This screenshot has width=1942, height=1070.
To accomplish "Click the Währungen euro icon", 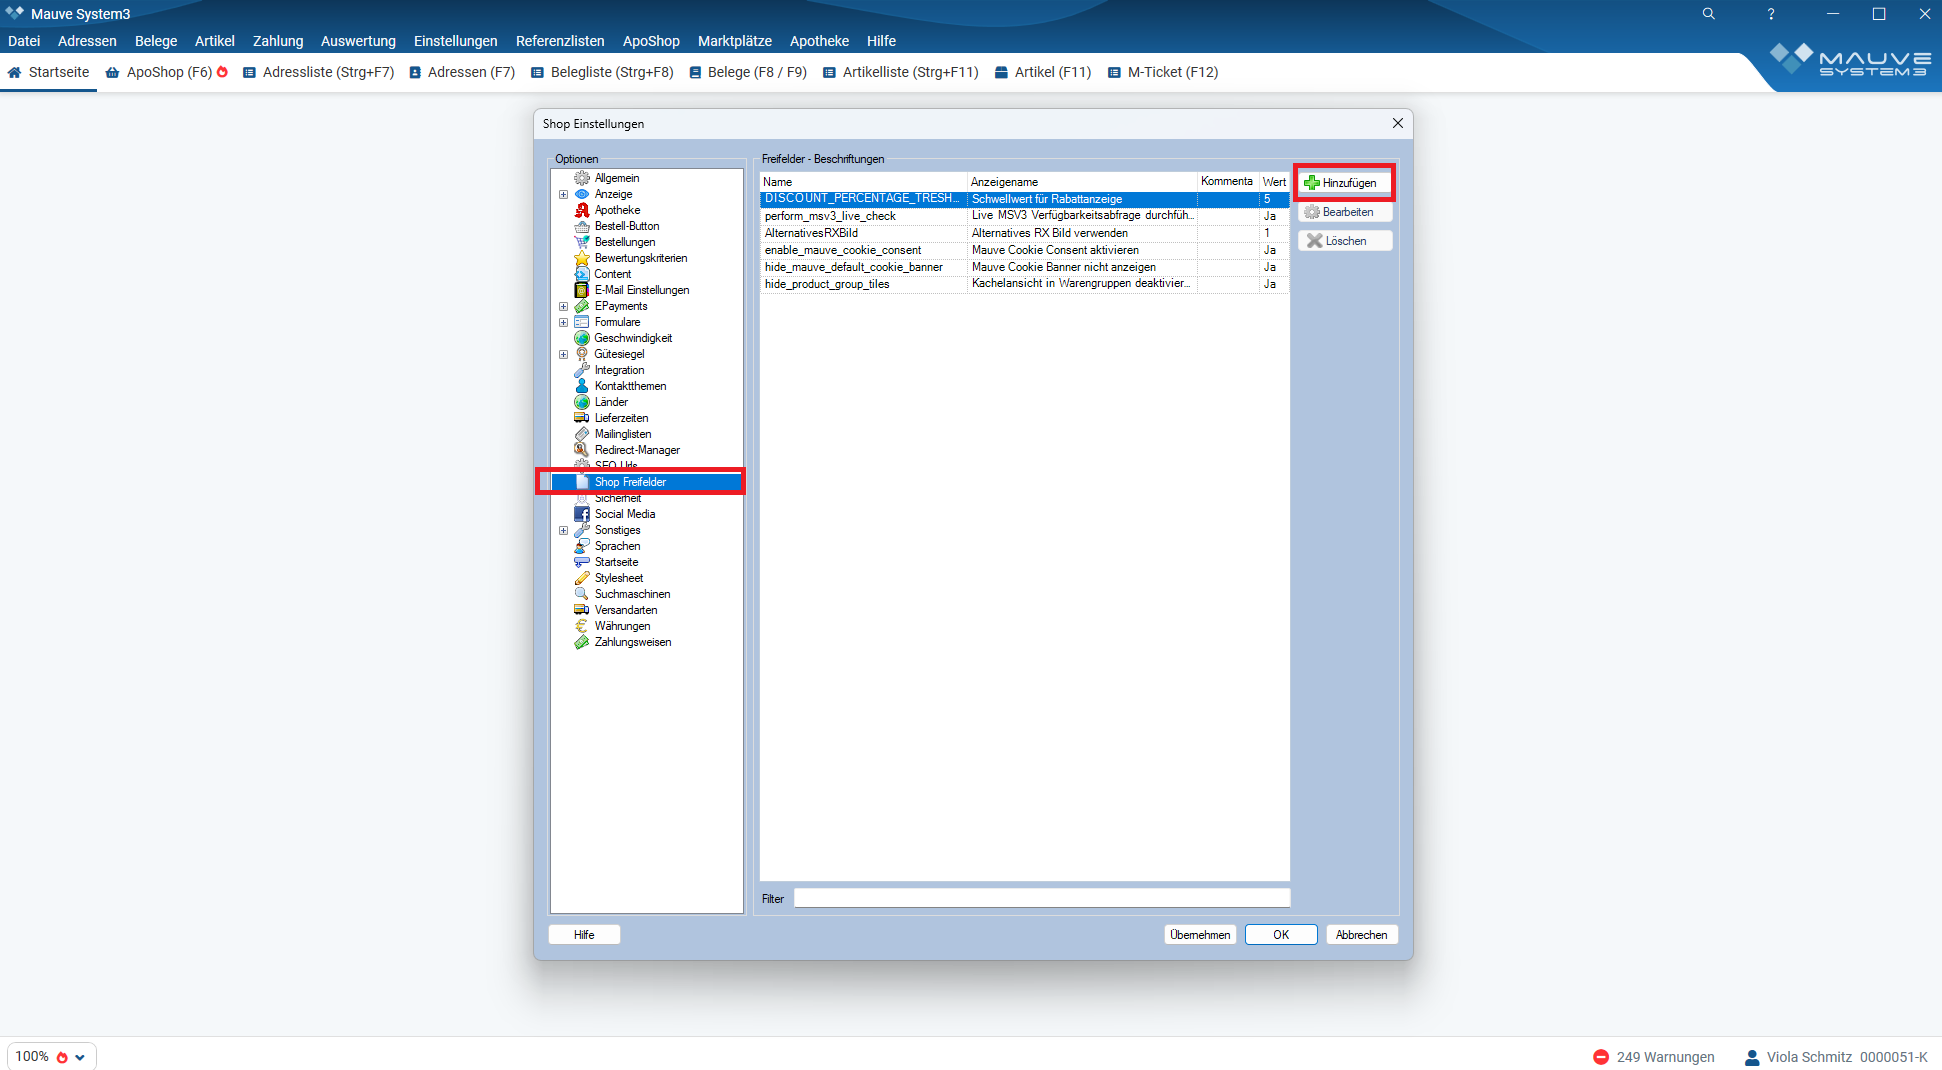I will 582,626.
